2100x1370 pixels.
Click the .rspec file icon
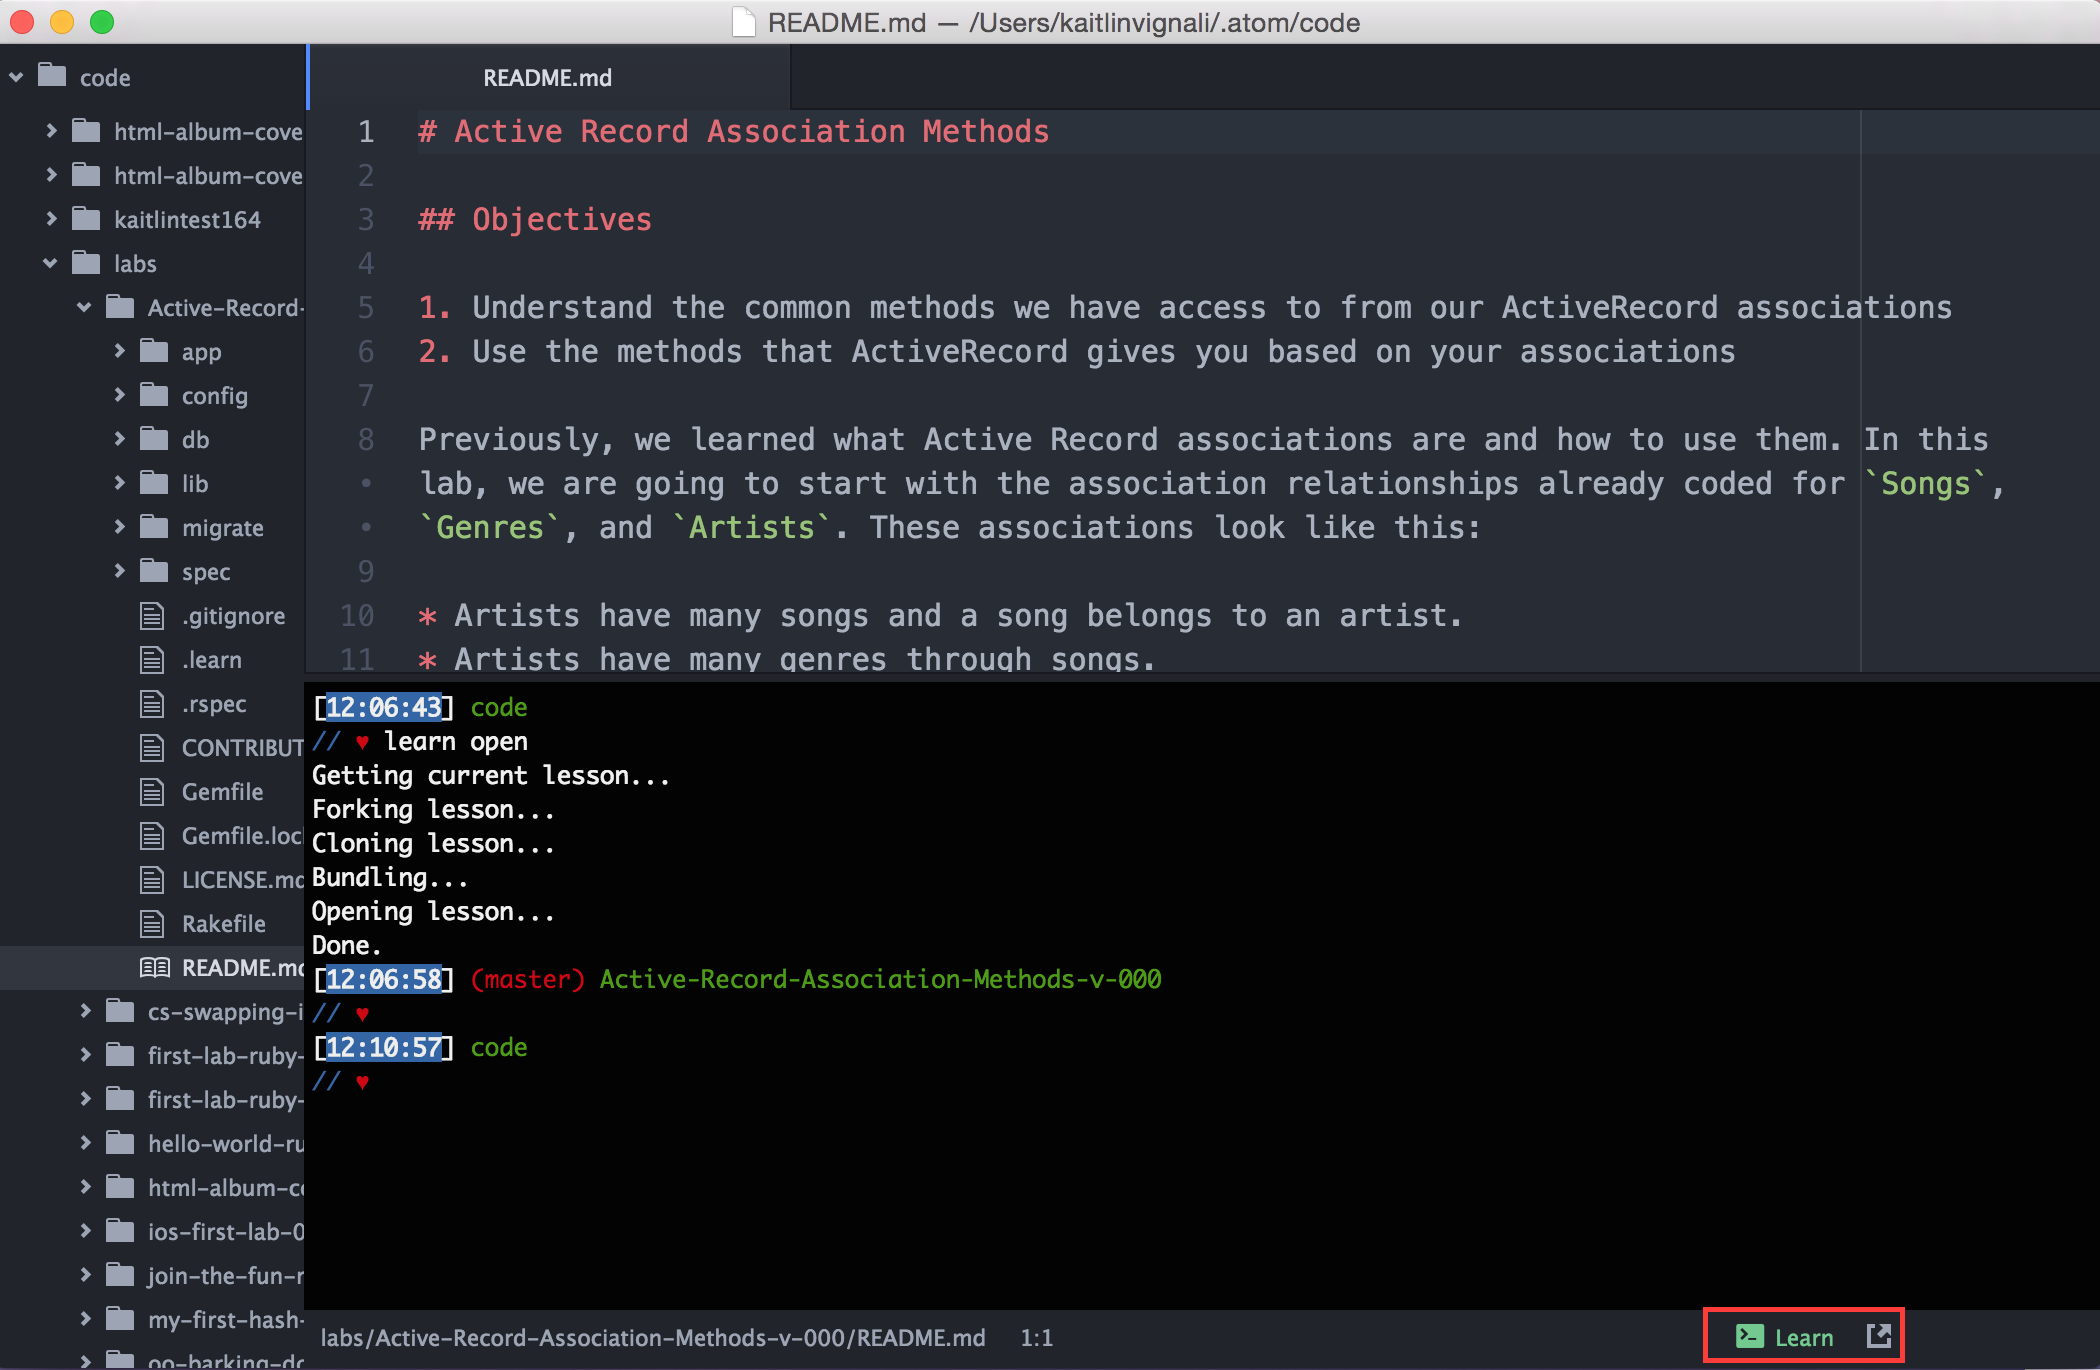tap(150, 703)
